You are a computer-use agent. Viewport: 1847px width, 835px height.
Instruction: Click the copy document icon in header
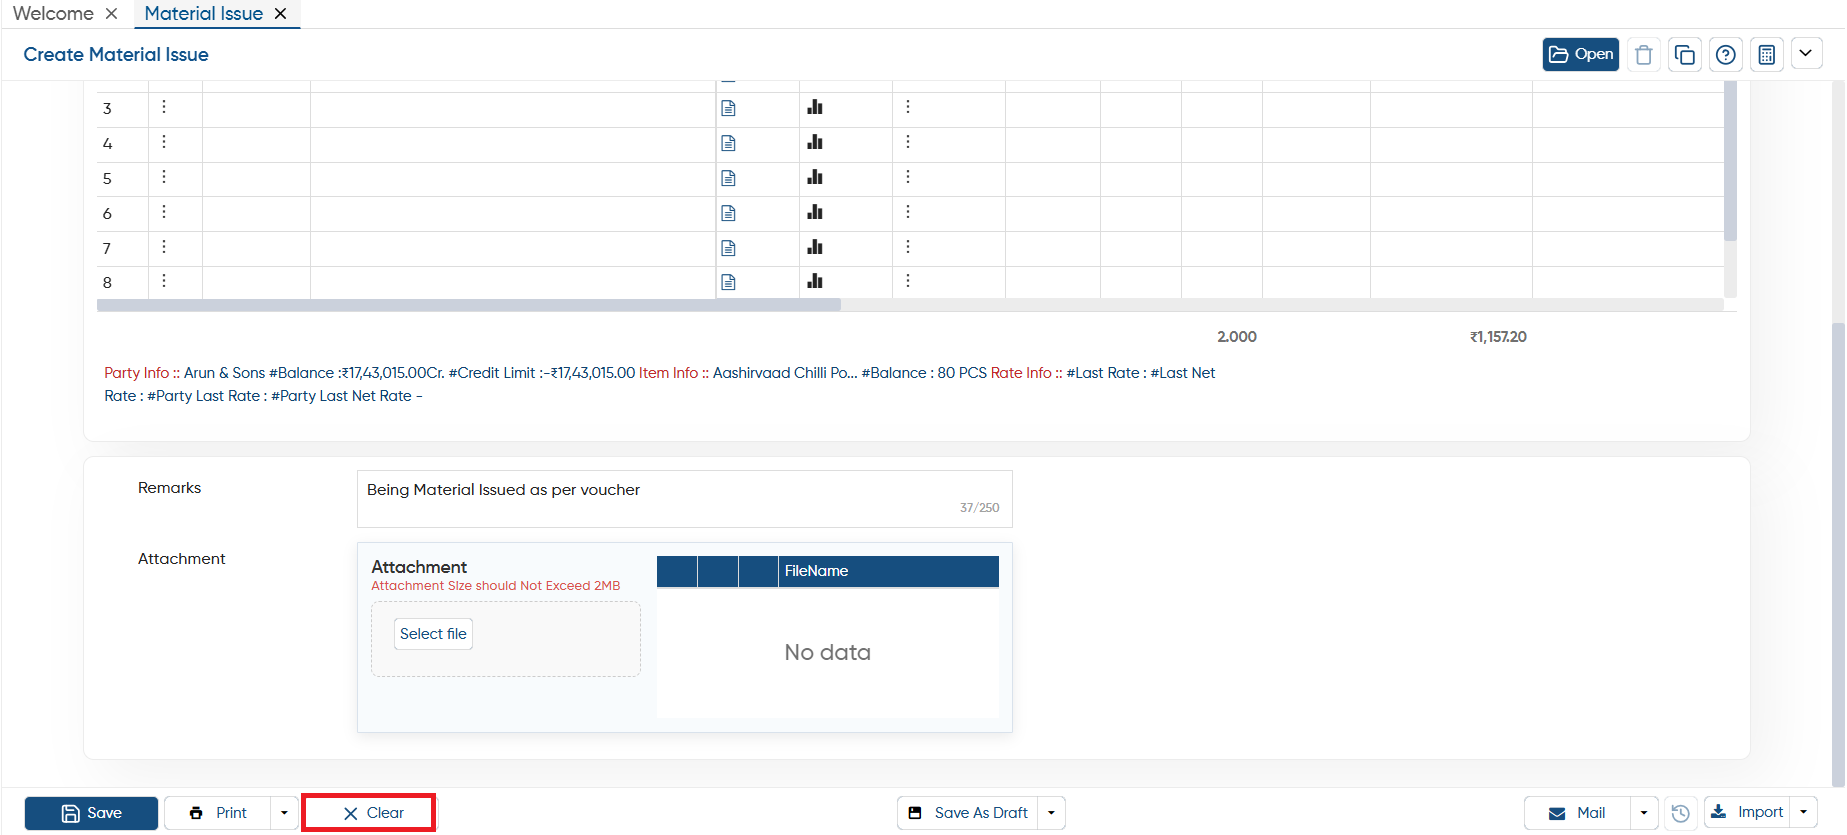(1685, 55)
